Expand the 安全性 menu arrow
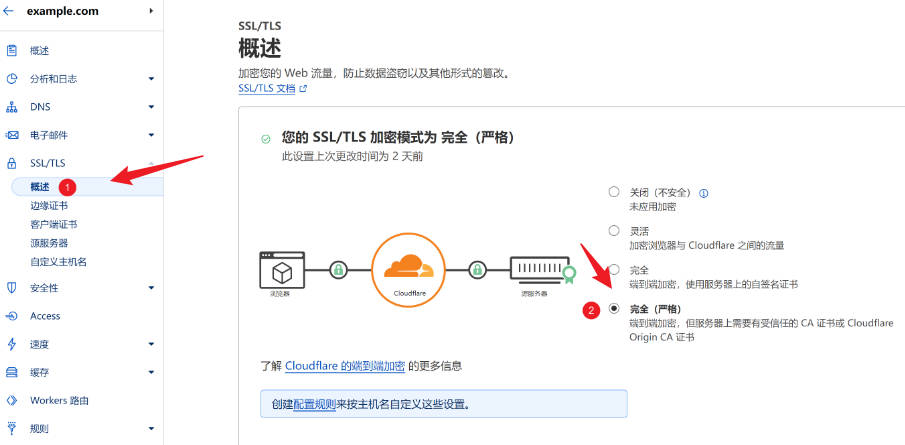 click(x=151, y=287)
